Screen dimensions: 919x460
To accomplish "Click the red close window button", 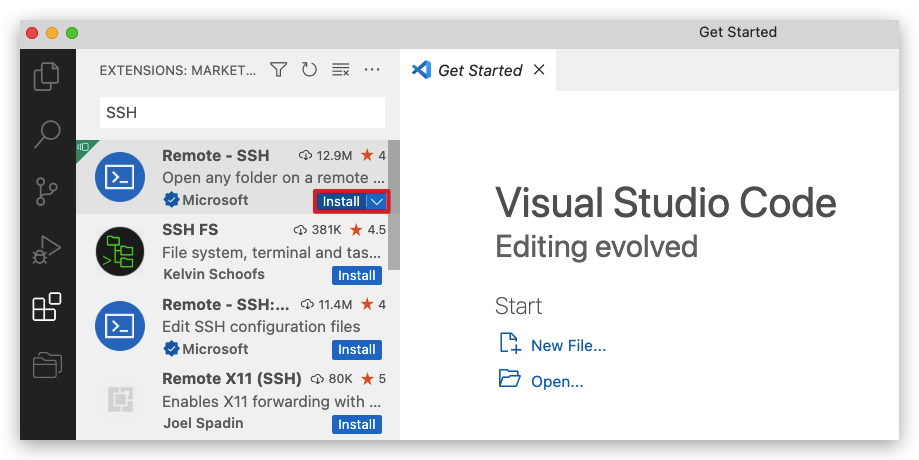I will tap(32, 33).
